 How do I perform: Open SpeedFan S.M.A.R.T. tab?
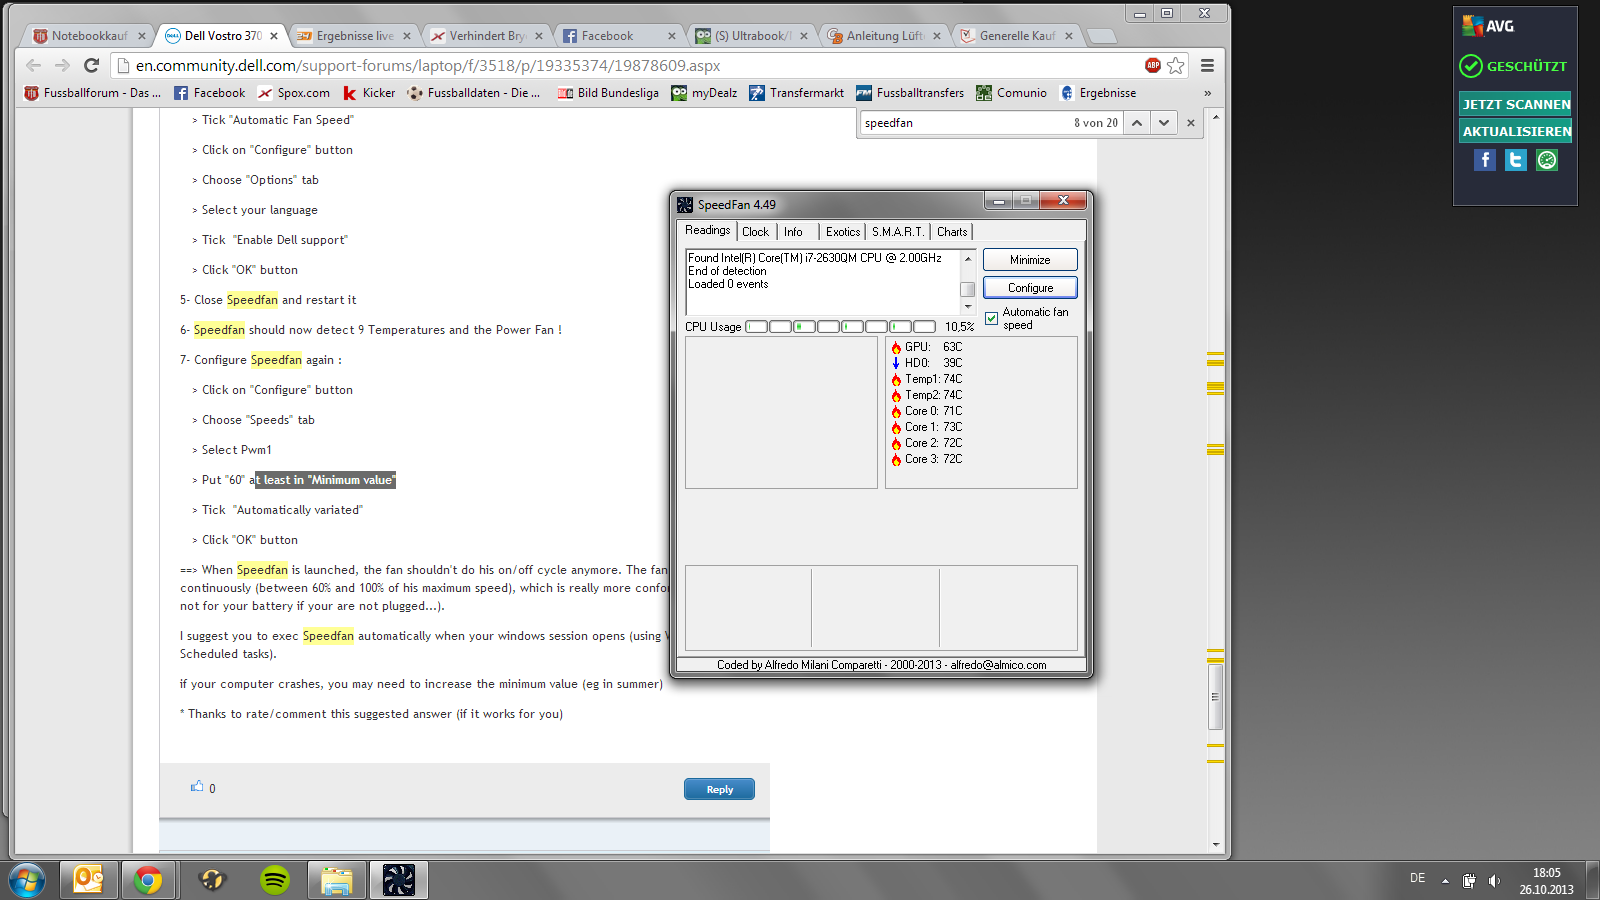pyautogui.click(x=898, y=232)
